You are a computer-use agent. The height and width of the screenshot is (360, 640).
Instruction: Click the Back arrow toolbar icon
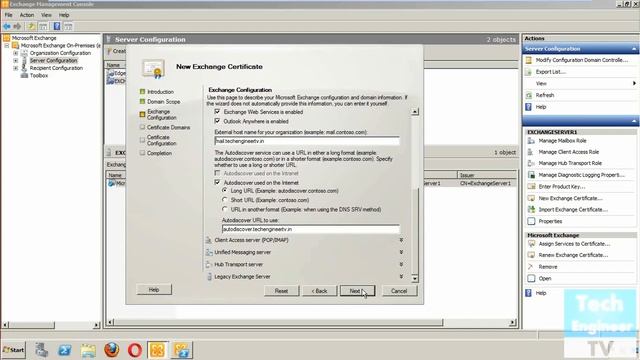tap(7, 27)
